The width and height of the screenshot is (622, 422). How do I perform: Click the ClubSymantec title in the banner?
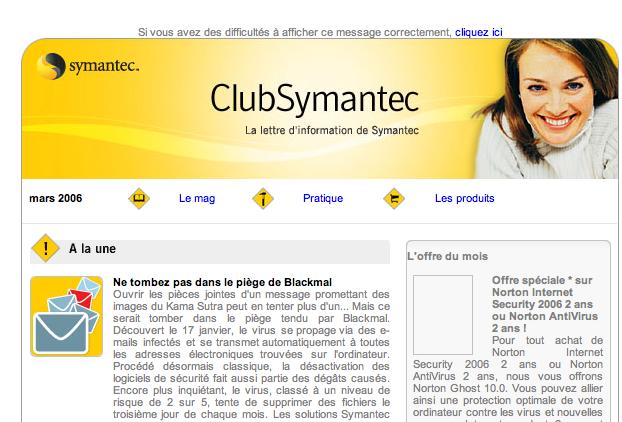(315, 98)
